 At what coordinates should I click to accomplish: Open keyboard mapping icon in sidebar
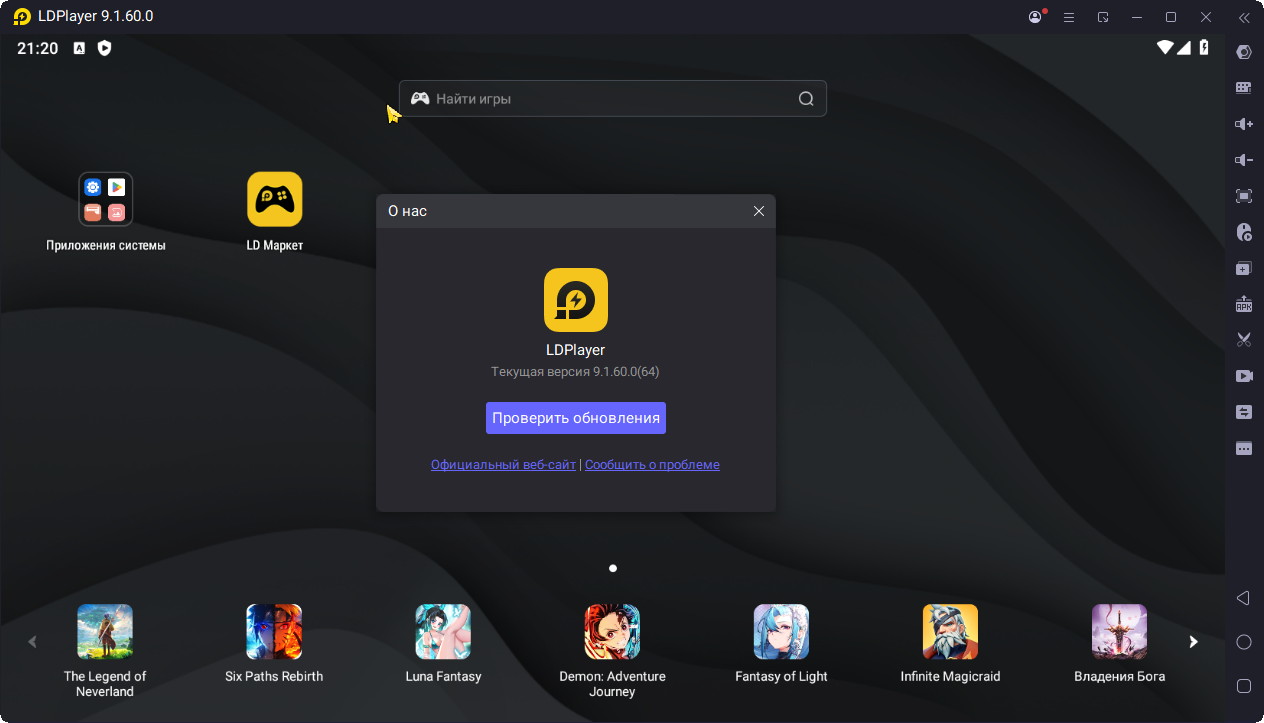1244,88
